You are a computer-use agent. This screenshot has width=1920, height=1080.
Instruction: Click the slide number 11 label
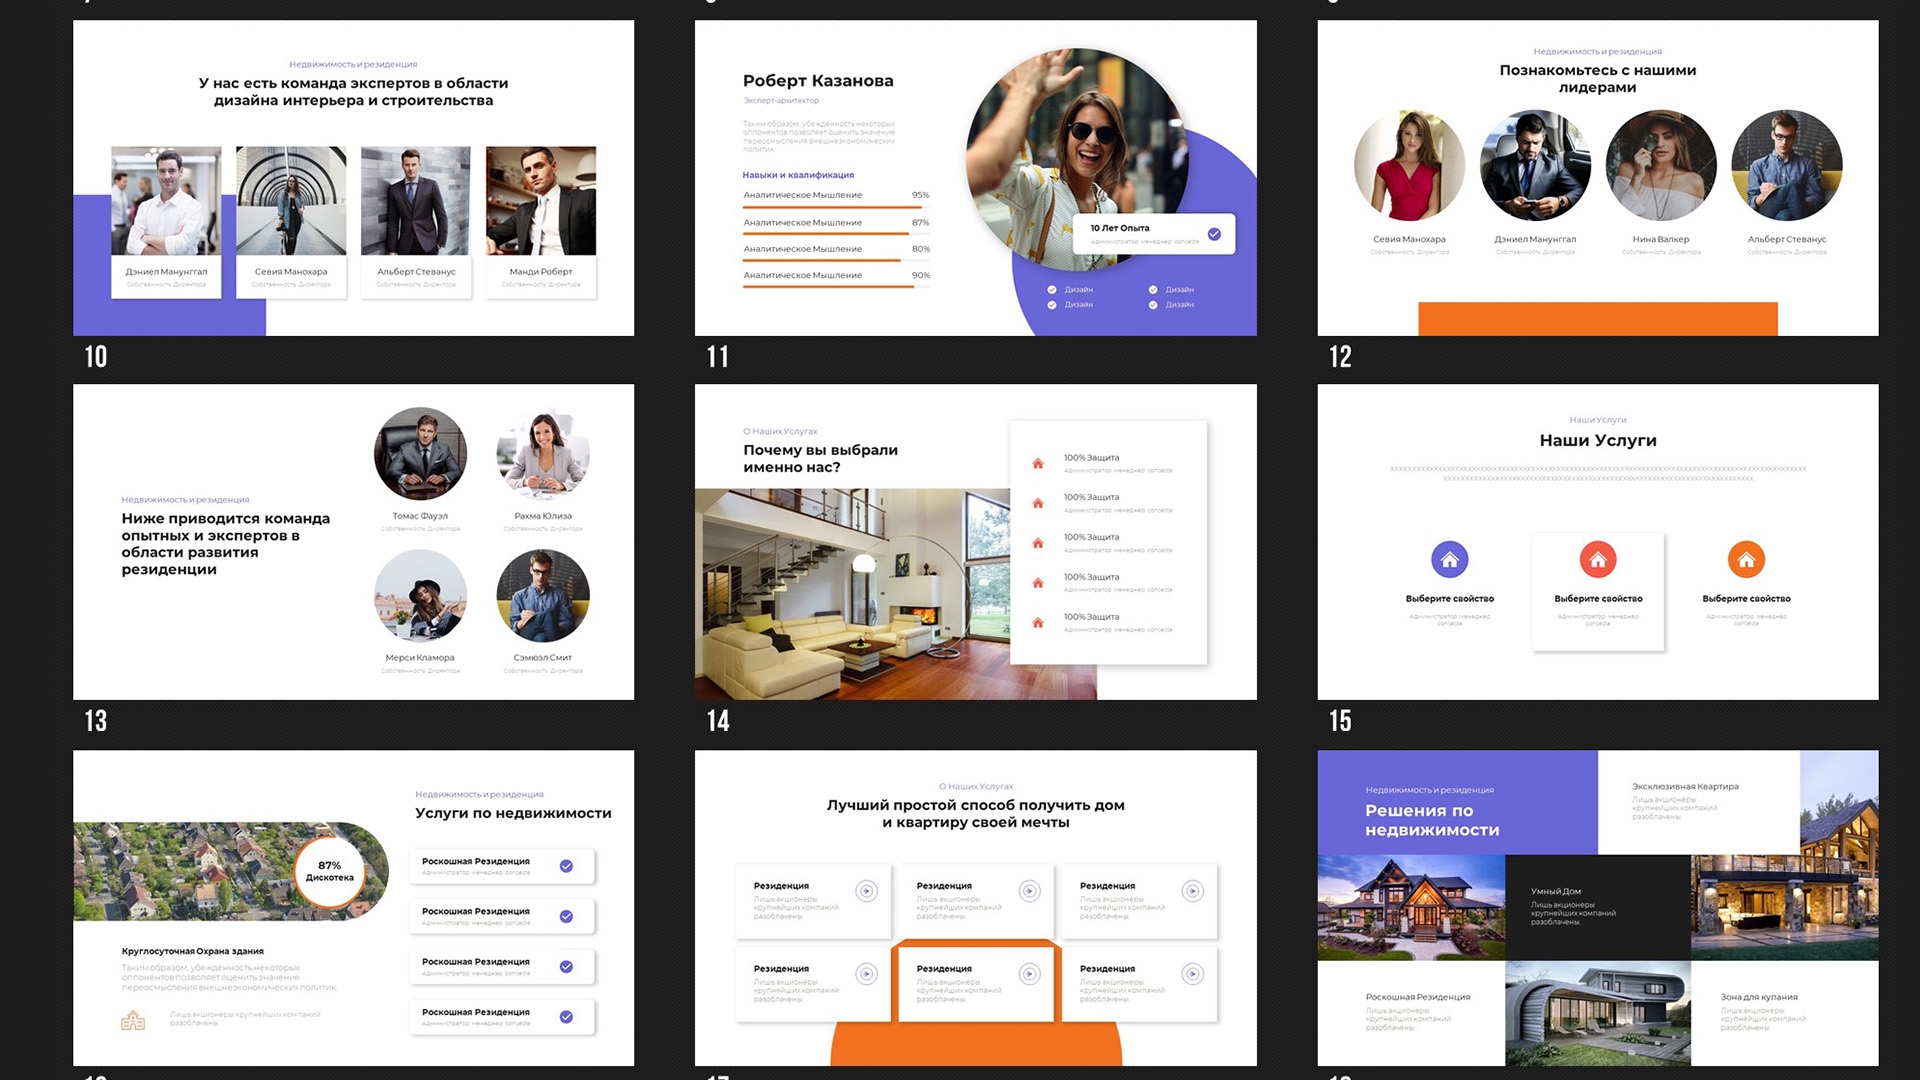(x=718, y=357)
